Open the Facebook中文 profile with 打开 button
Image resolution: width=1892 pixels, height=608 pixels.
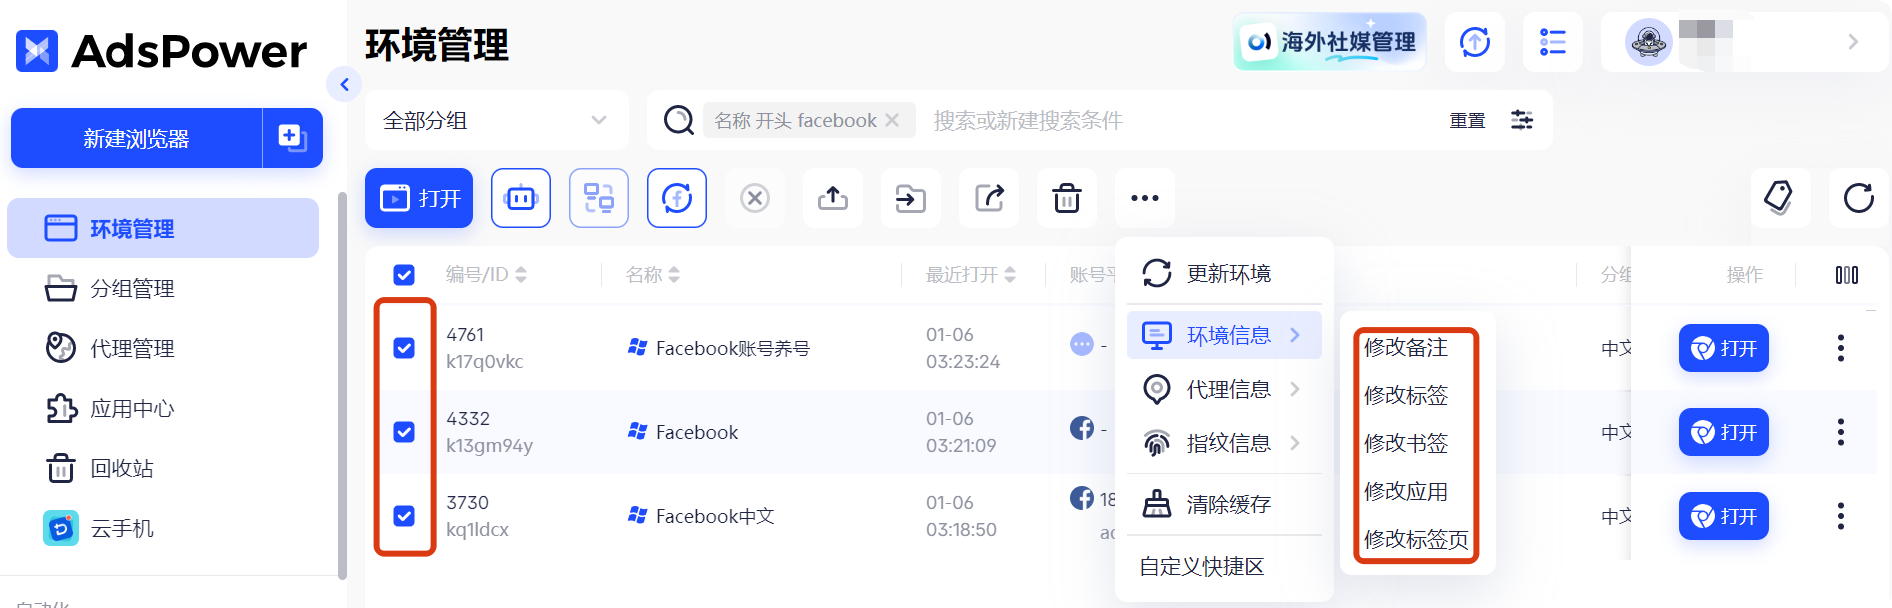pyautogui.click(x=1723, y=516)
